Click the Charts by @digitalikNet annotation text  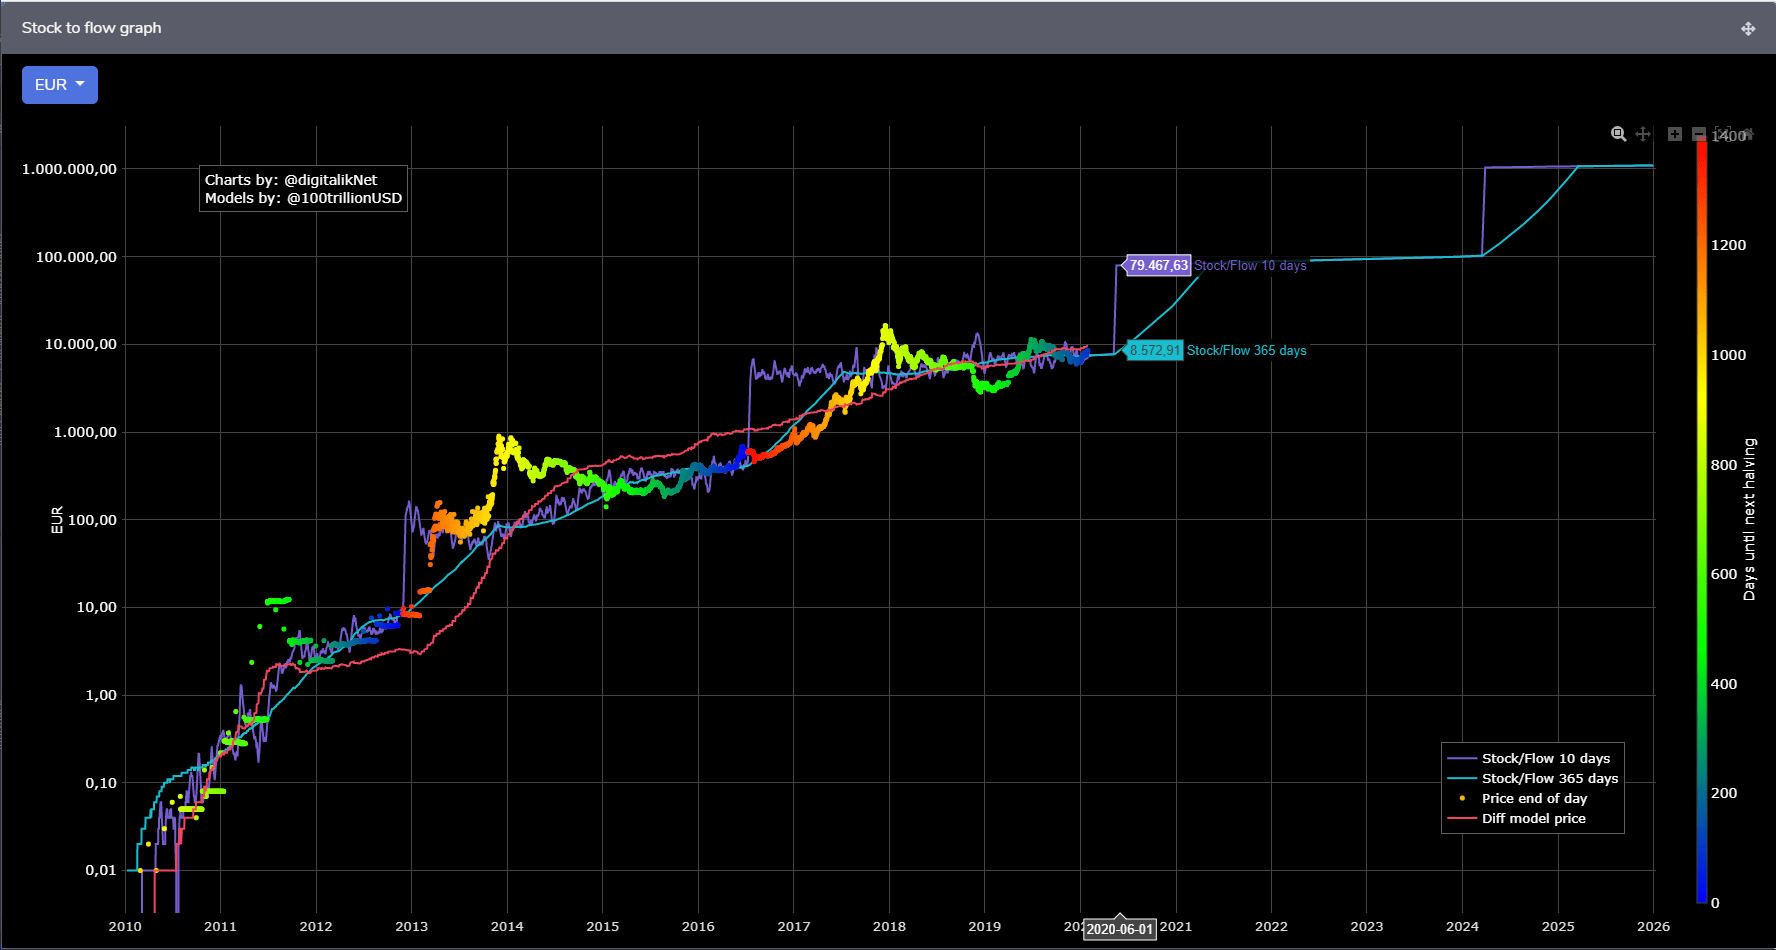(x=291, y=180)
